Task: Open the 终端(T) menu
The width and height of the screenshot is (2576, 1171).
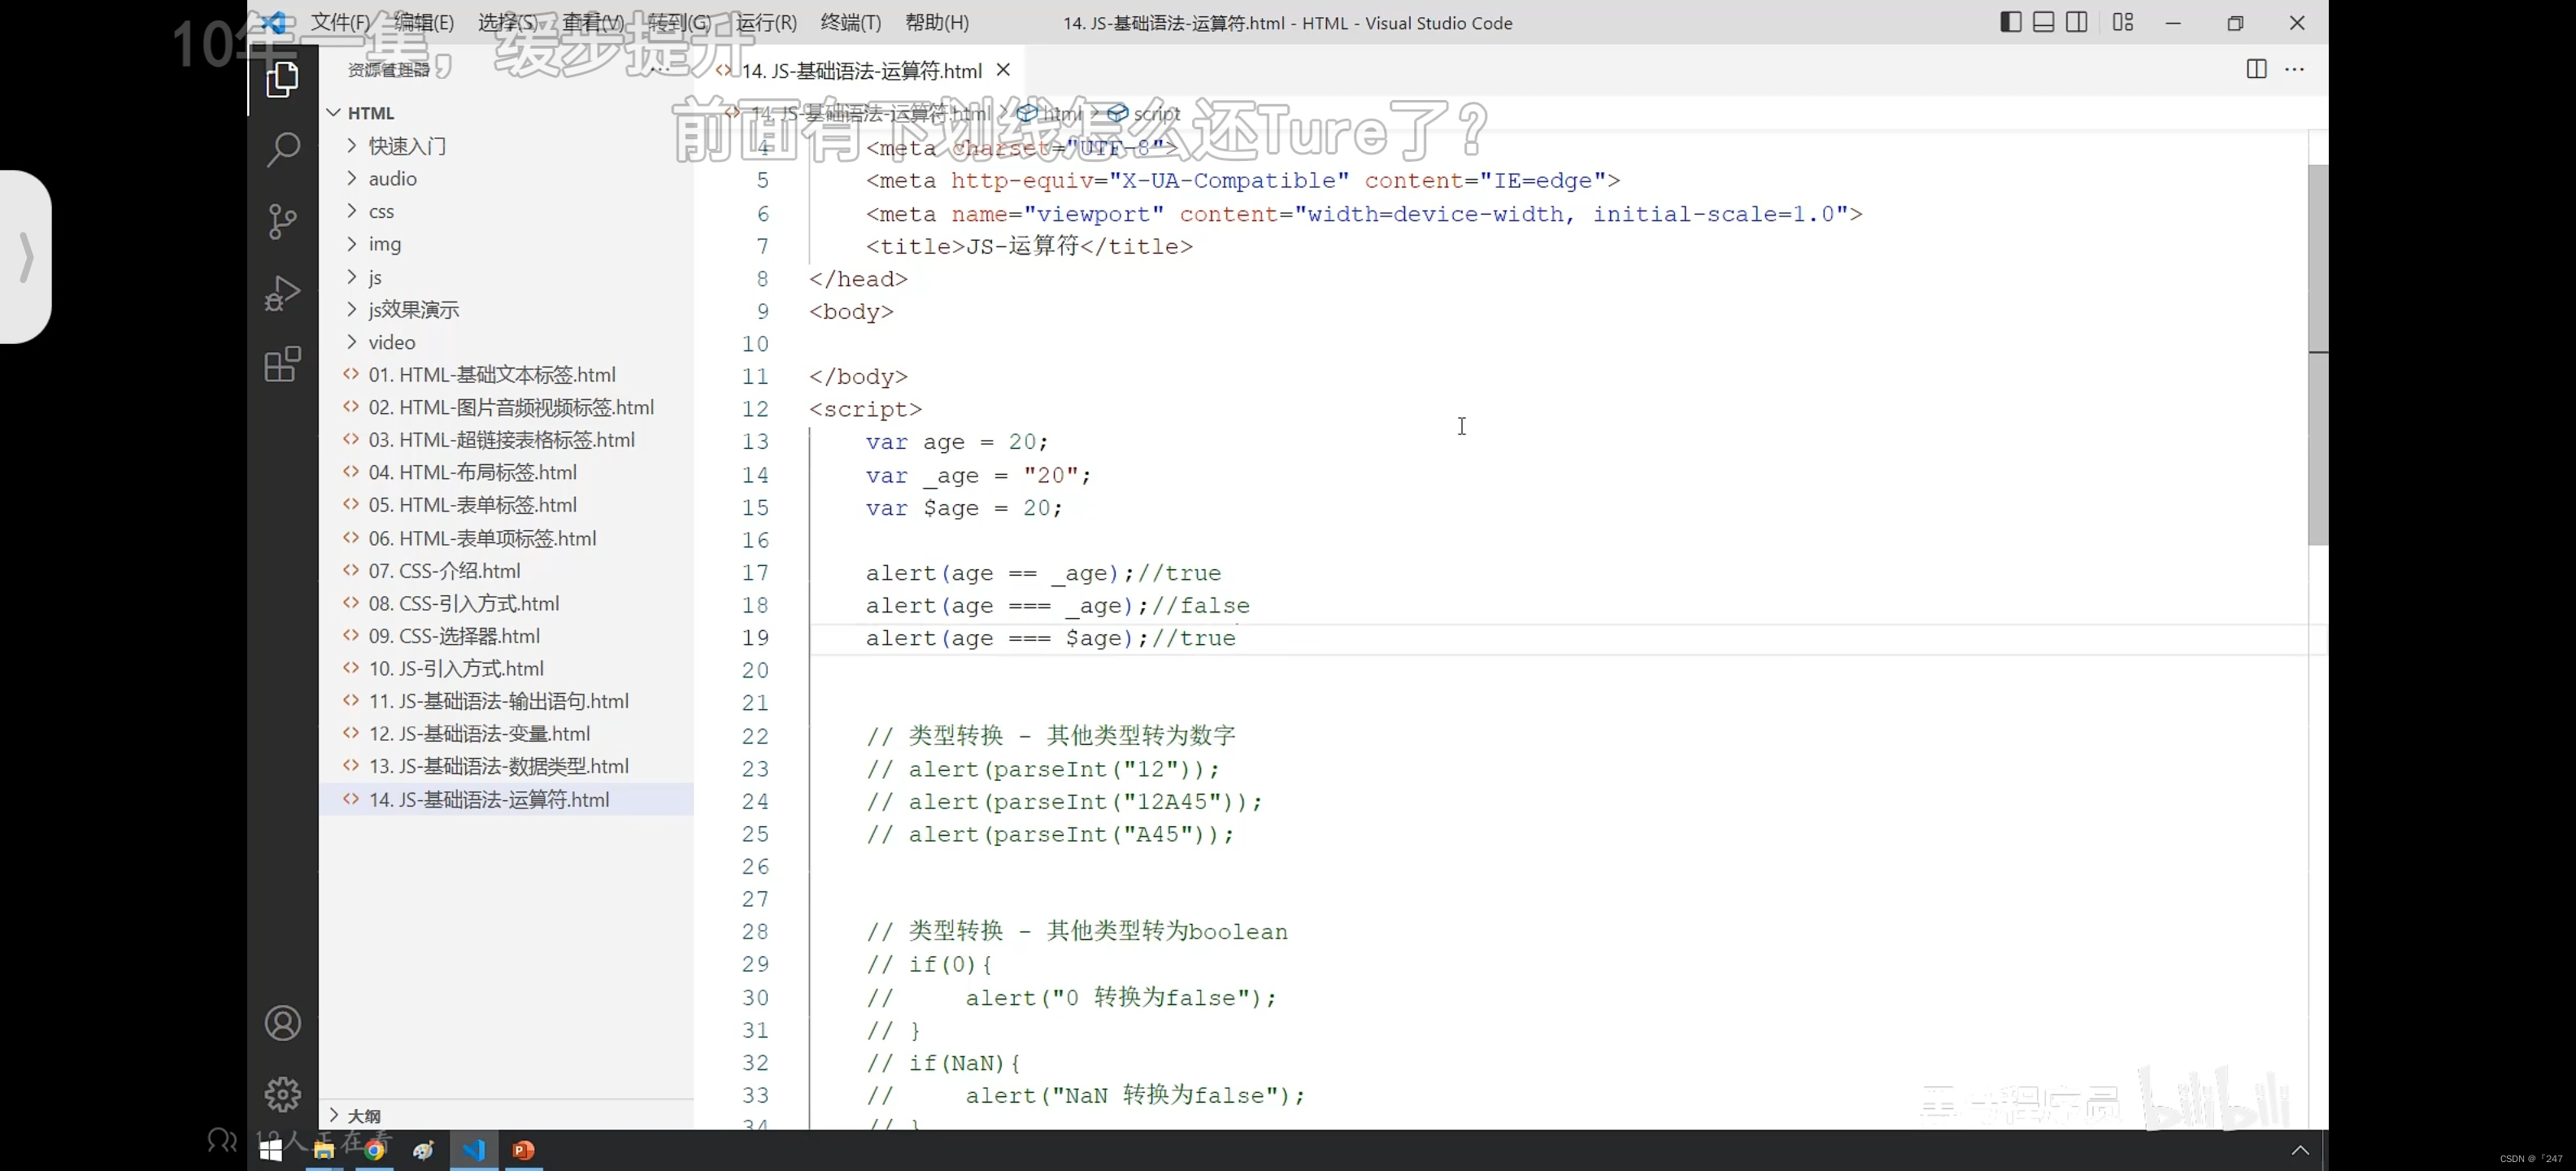Action: click(851, 22)
